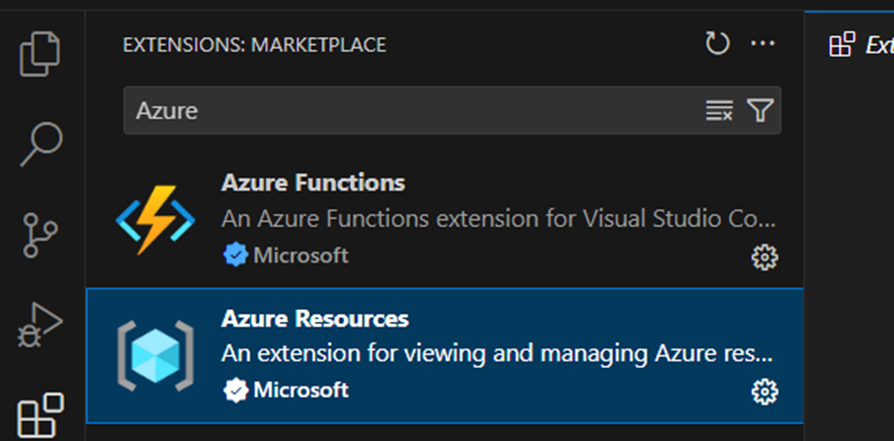894x441 pixels.
Task: Select the Azure Functions extension title
Action: point(313,183)
